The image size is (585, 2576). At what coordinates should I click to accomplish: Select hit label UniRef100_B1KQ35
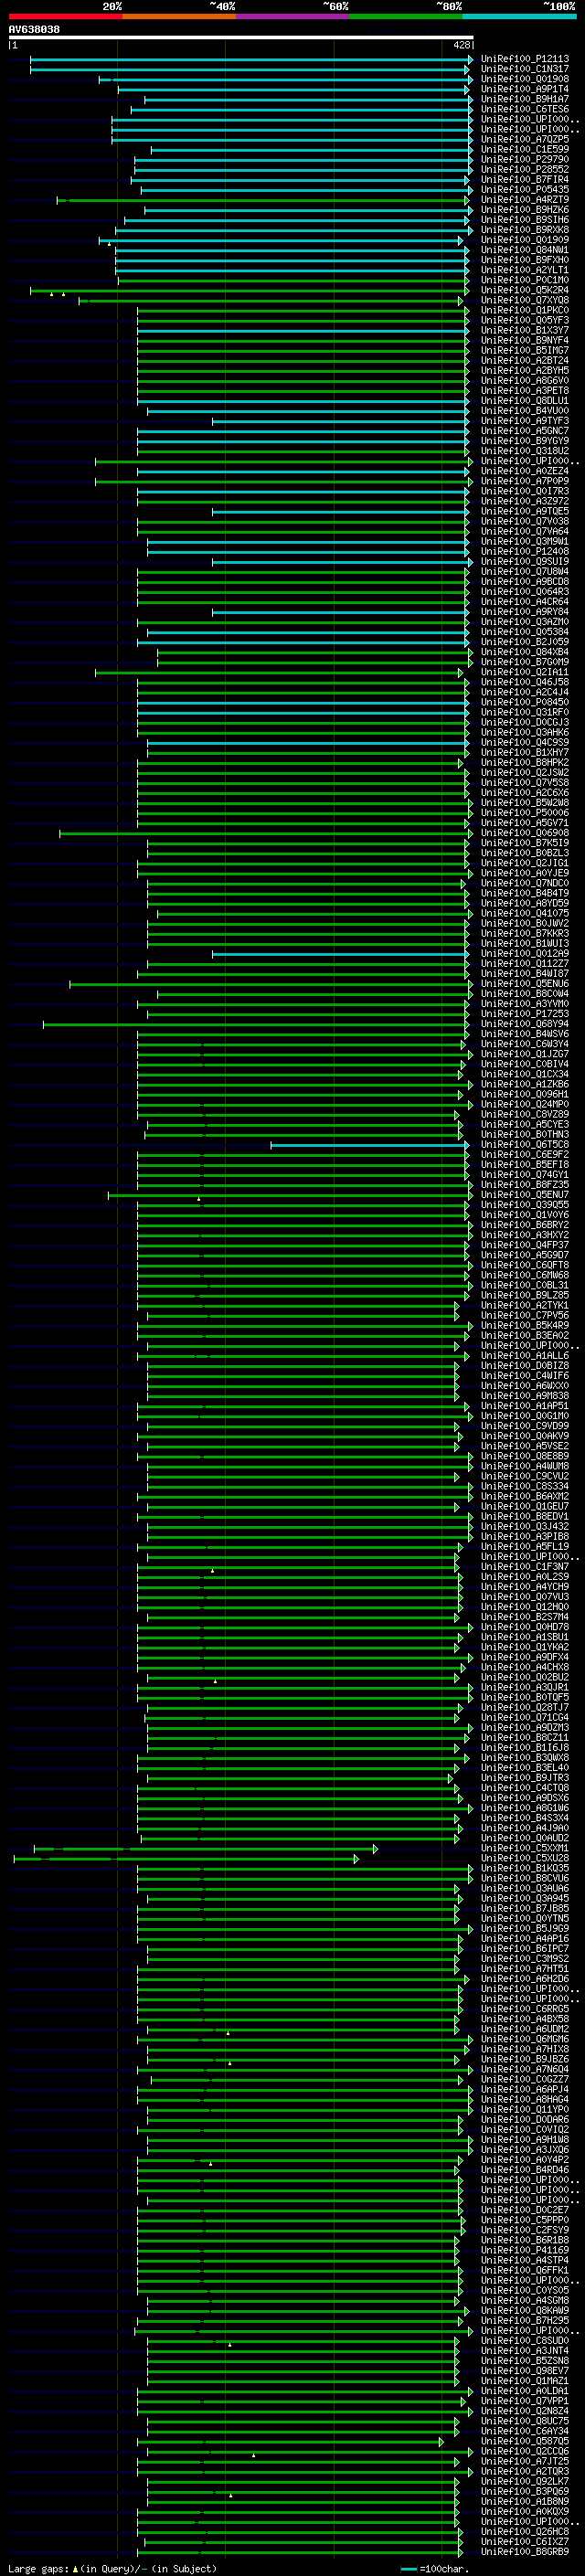pos(525,1868)
